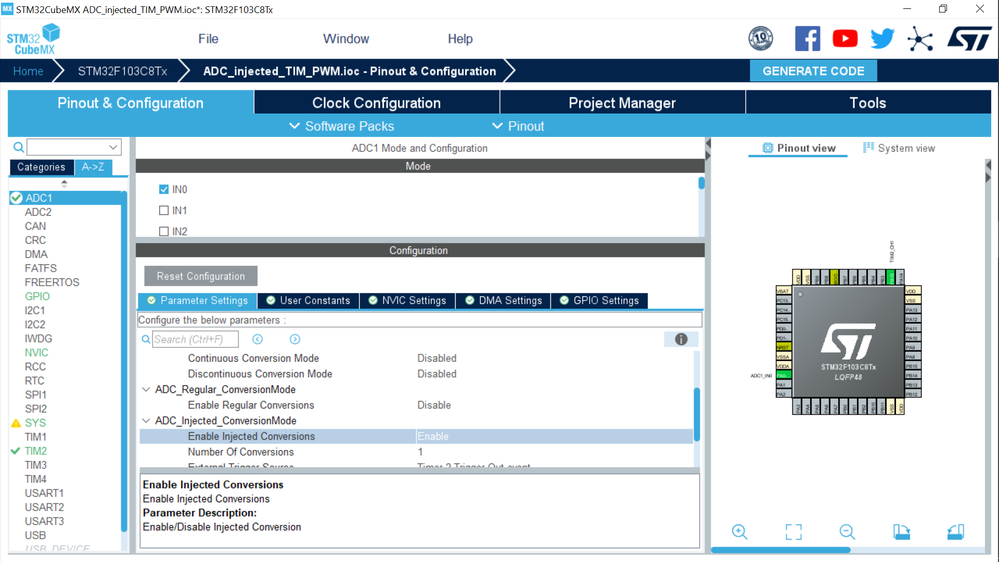Select the Parameter Settings tab
999x562 pixels.
(x=198, y=301)
